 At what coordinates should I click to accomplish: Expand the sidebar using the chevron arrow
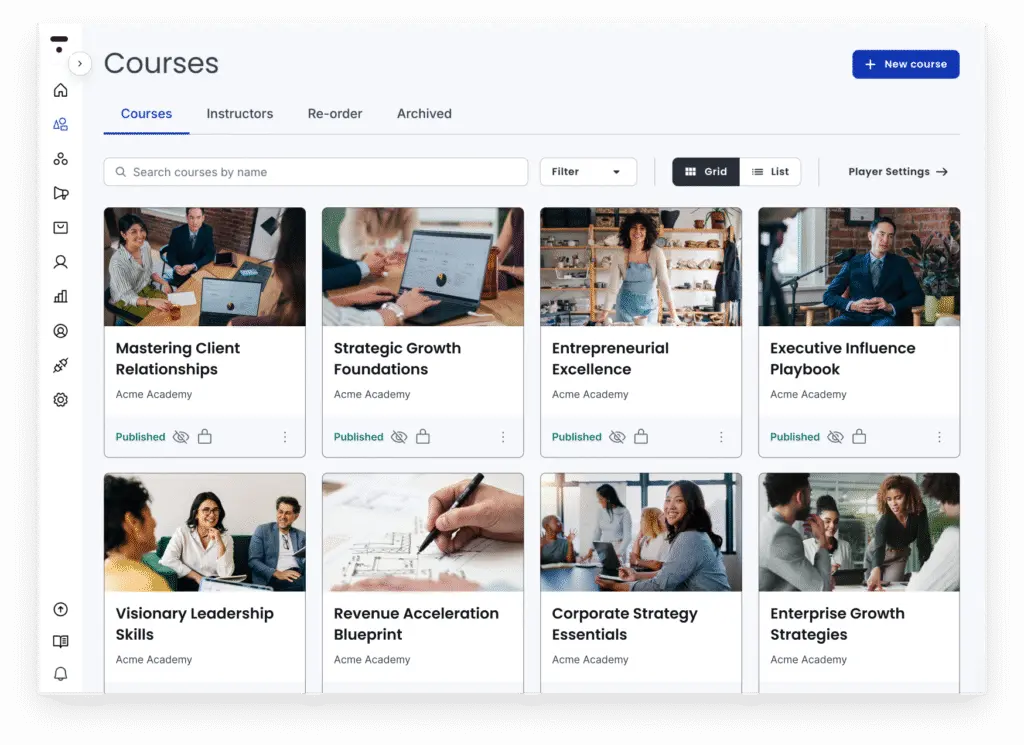79,62
